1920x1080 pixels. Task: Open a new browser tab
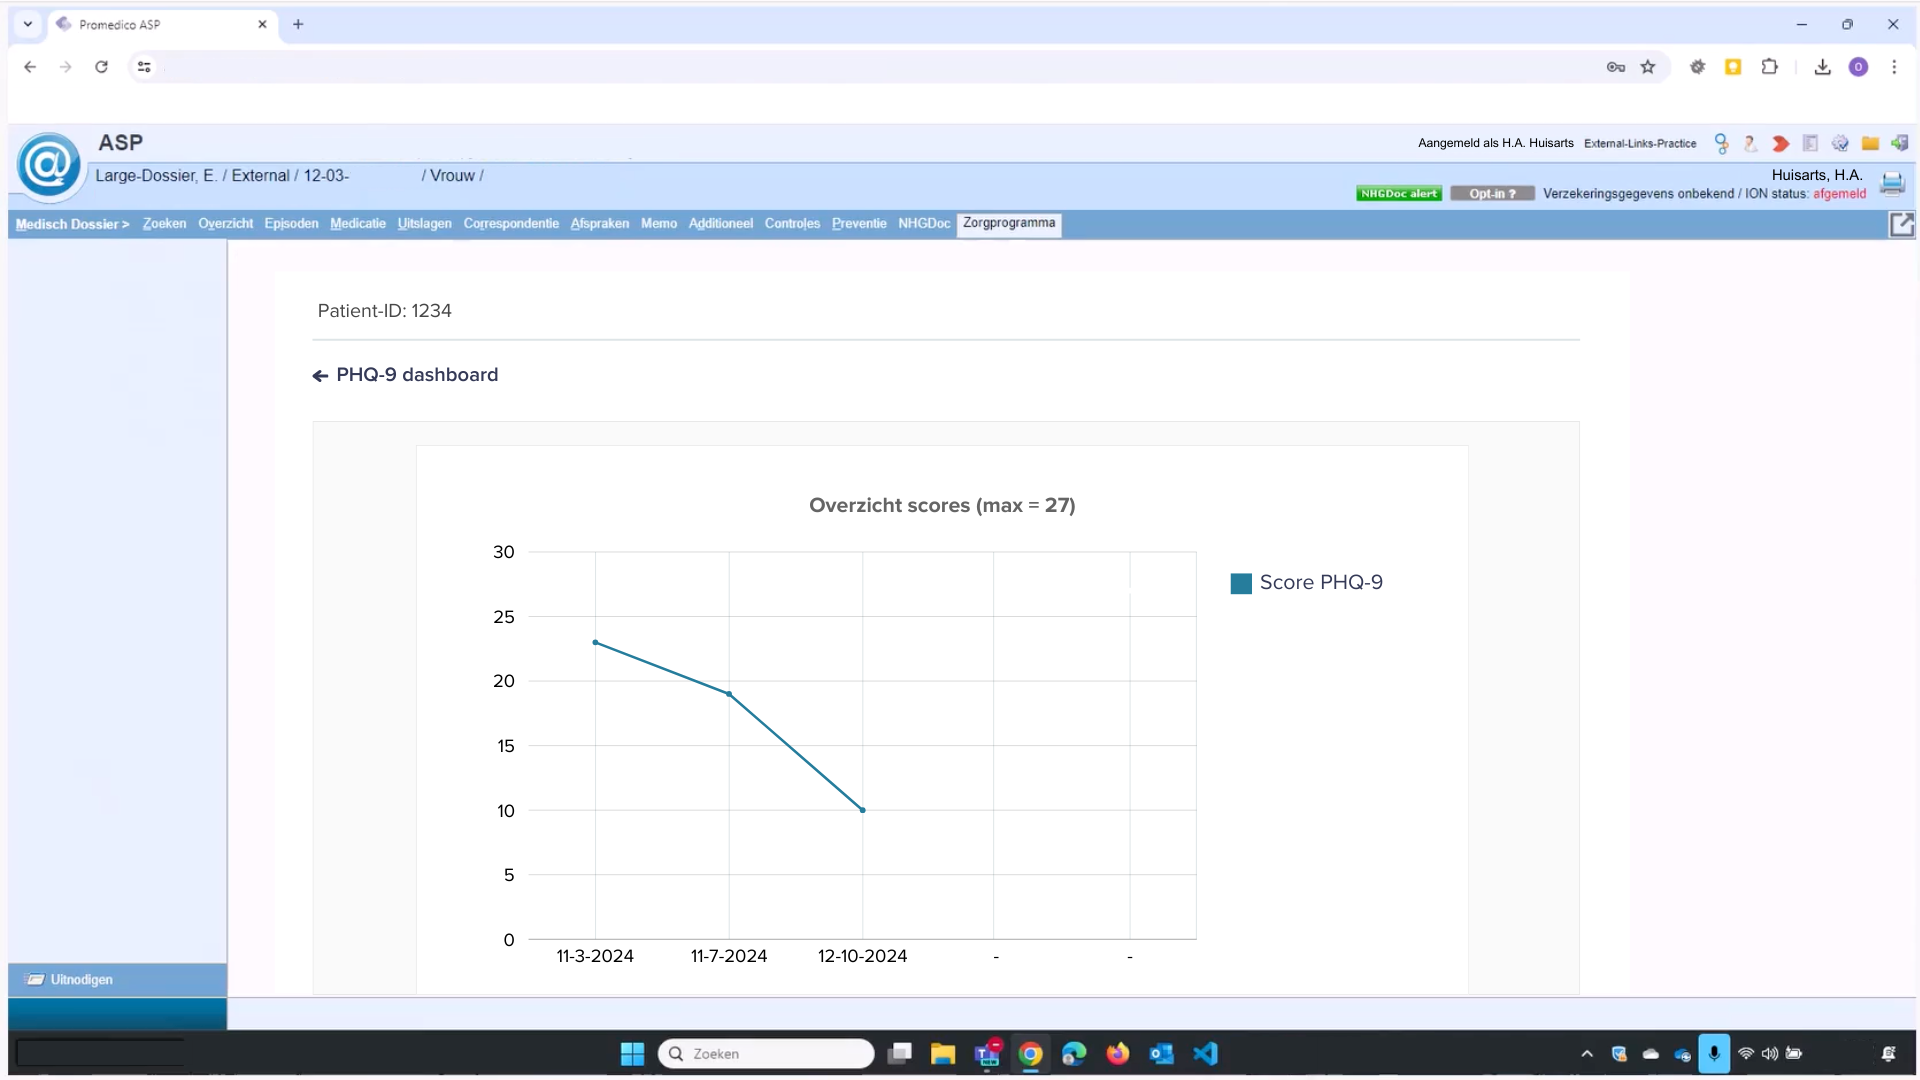[298, 24]
